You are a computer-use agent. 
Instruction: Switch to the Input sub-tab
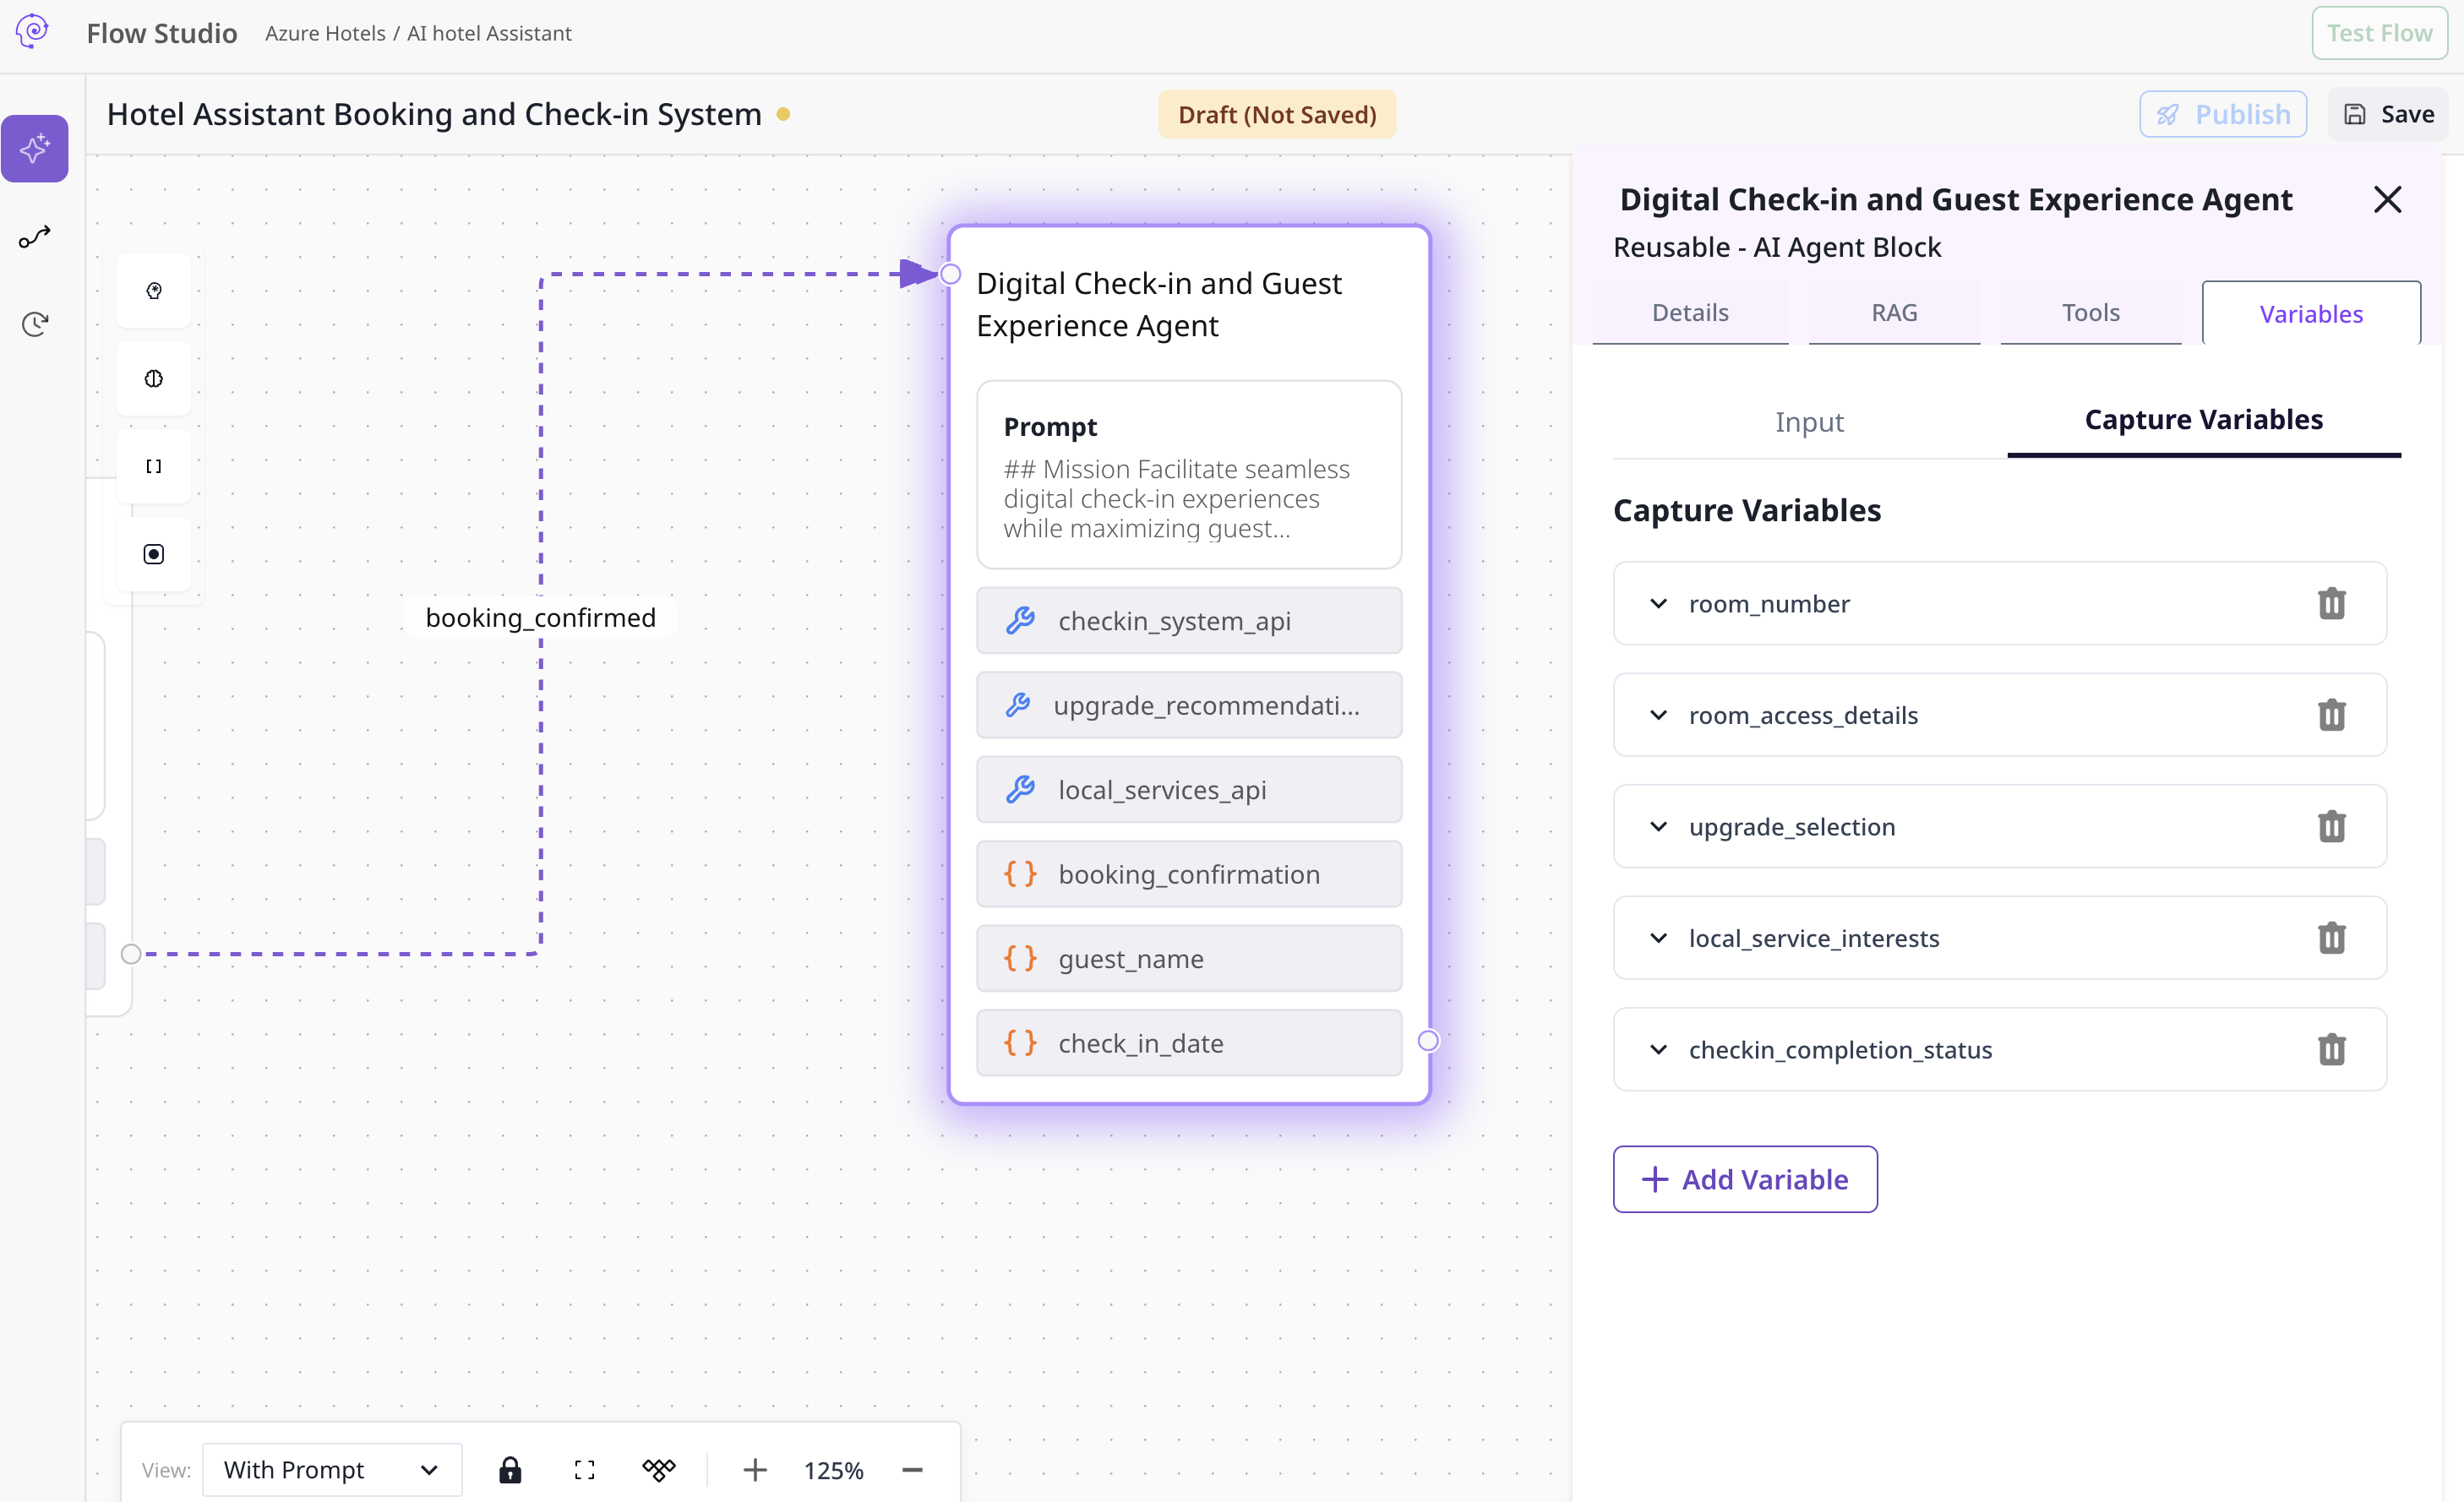tap(1809, 422)
